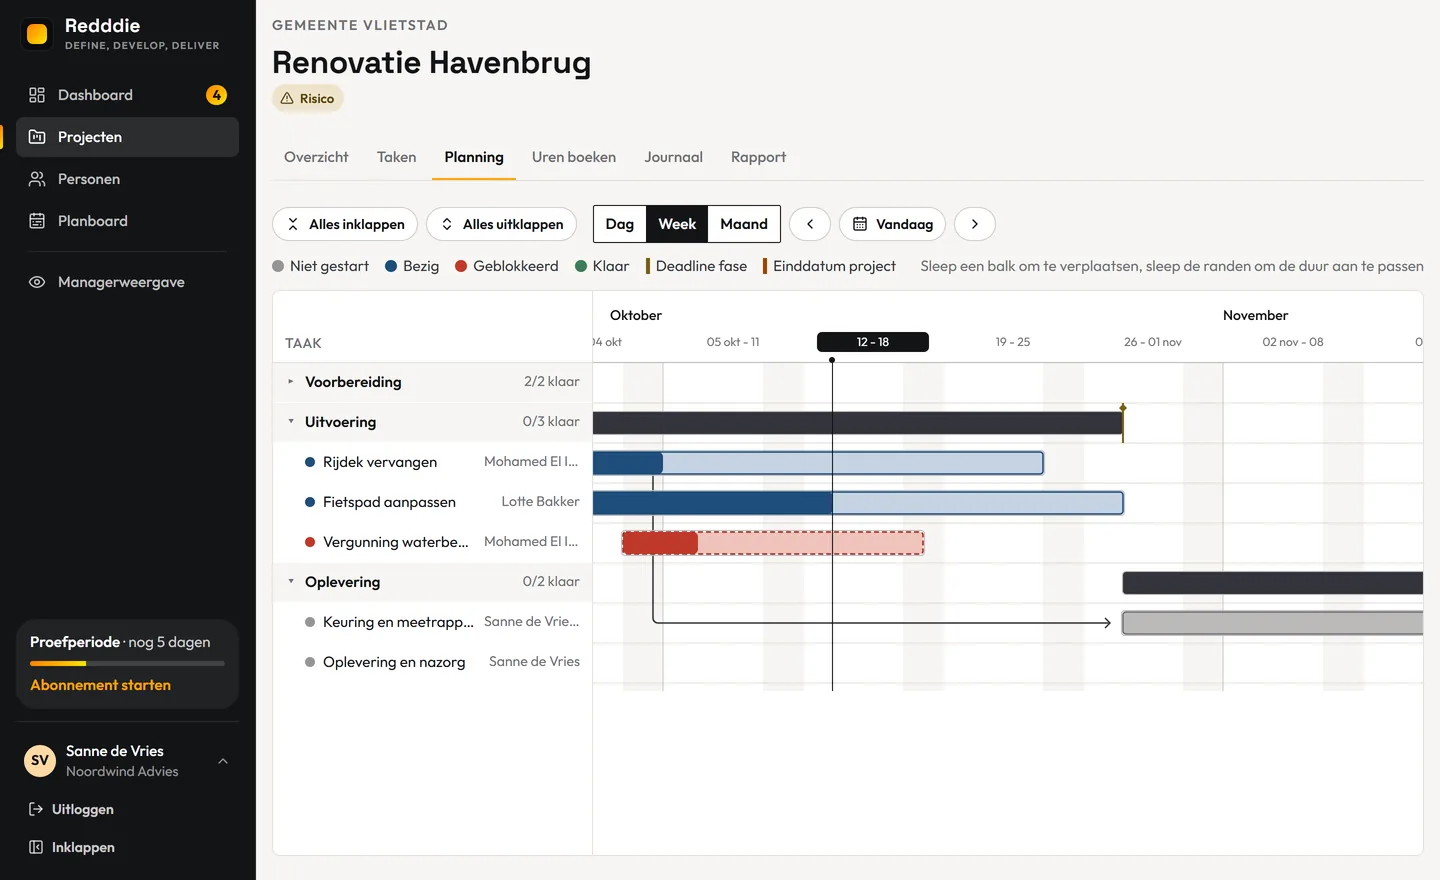
Task: Open Planboard in the sidebar
Action: [x=127, y=221]
